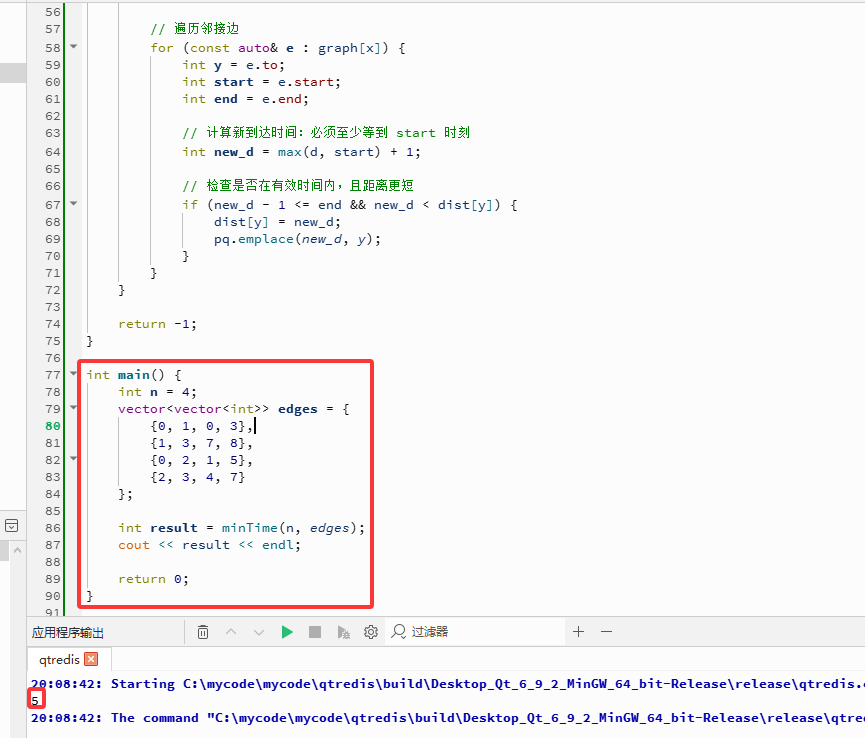Click line number 86 in gutter
This screenshot has height=738, width=865.
(53, 528)
